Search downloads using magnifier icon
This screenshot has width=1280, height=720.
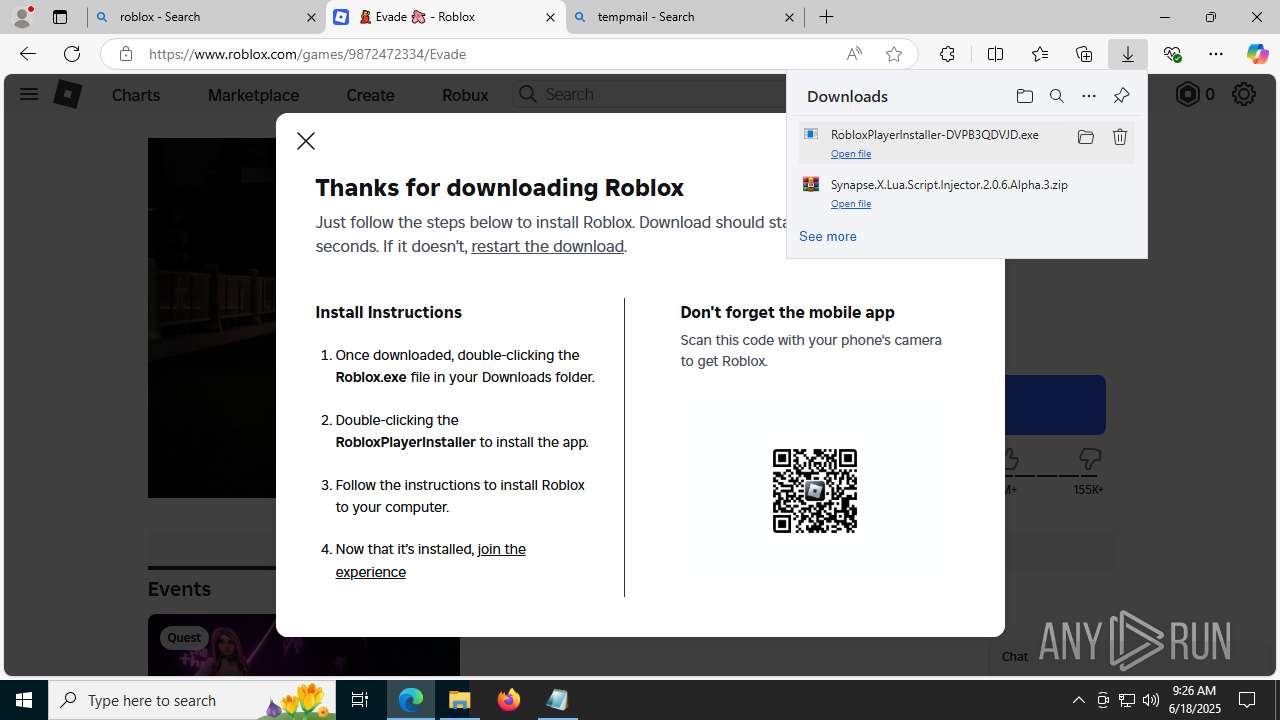pos(1057,96)
